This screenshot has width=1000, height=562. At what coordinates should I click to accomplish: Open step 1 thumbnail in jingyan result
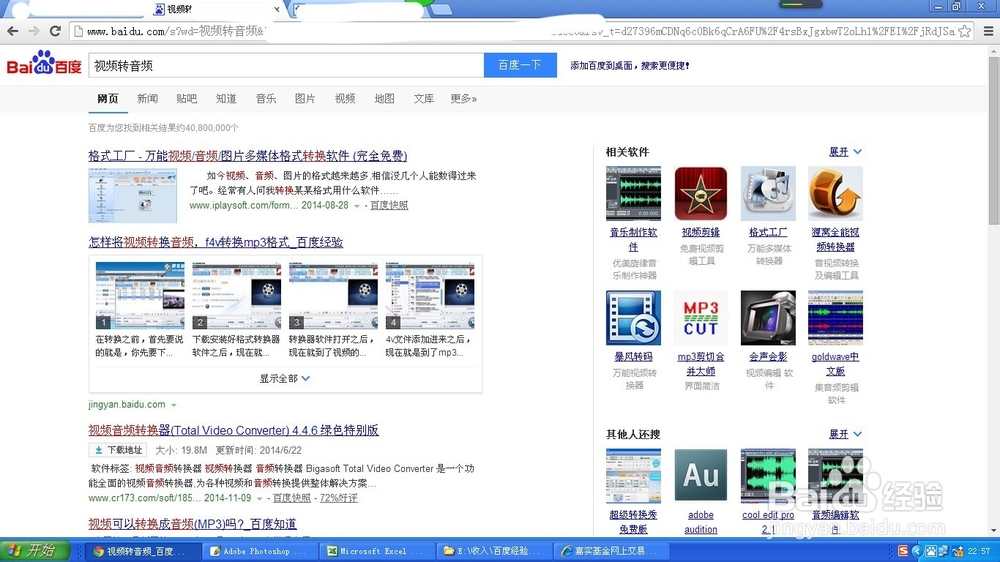140,295
